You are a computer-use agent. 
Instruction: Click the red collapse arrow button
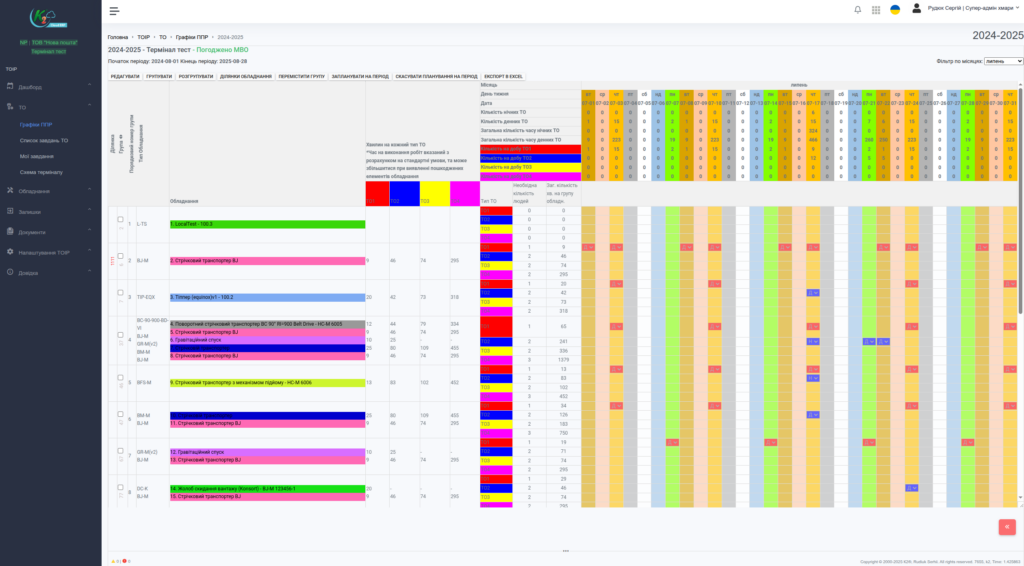point(1006,526)
